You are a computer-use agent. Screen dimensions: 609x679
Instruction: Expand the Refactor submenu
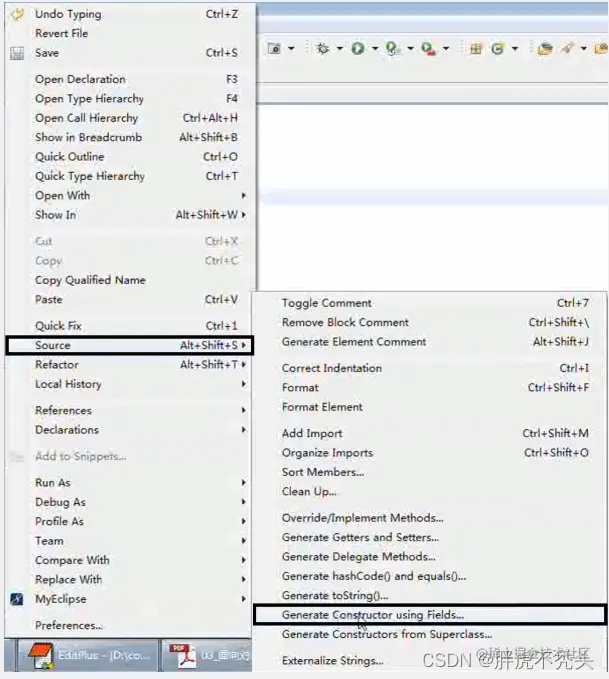[130, 365]
